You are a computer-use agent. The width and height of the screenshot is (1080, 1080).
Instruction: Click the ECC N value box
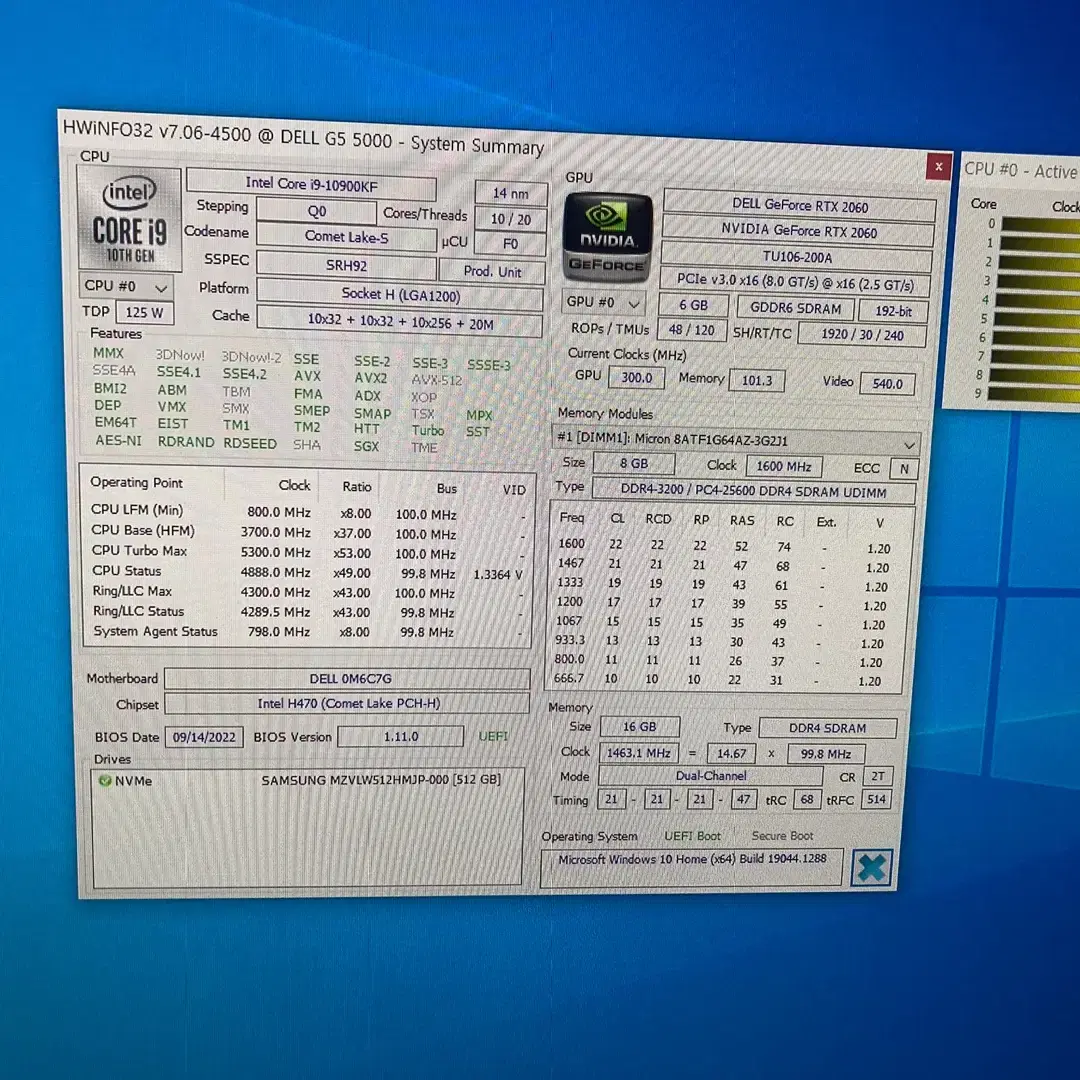[x=904, y=469]
